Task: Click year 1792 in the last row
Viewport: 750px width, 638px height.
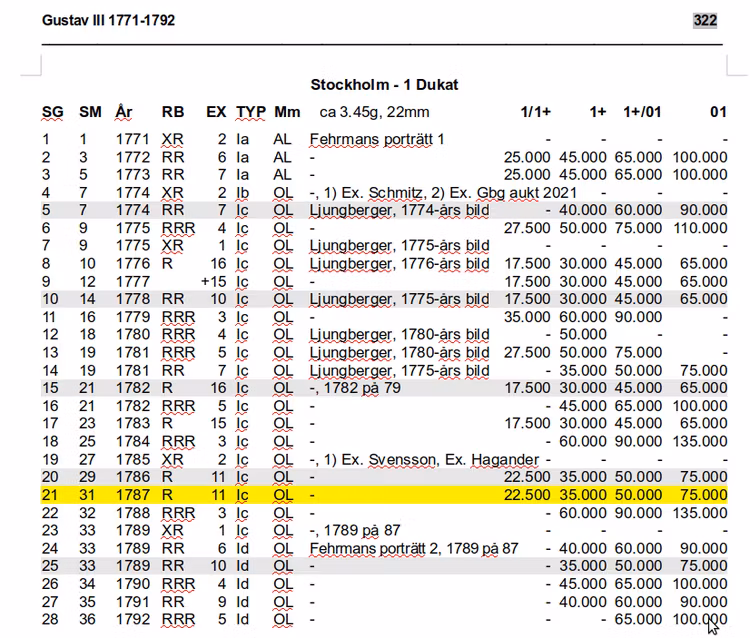Action: point(131,620)
